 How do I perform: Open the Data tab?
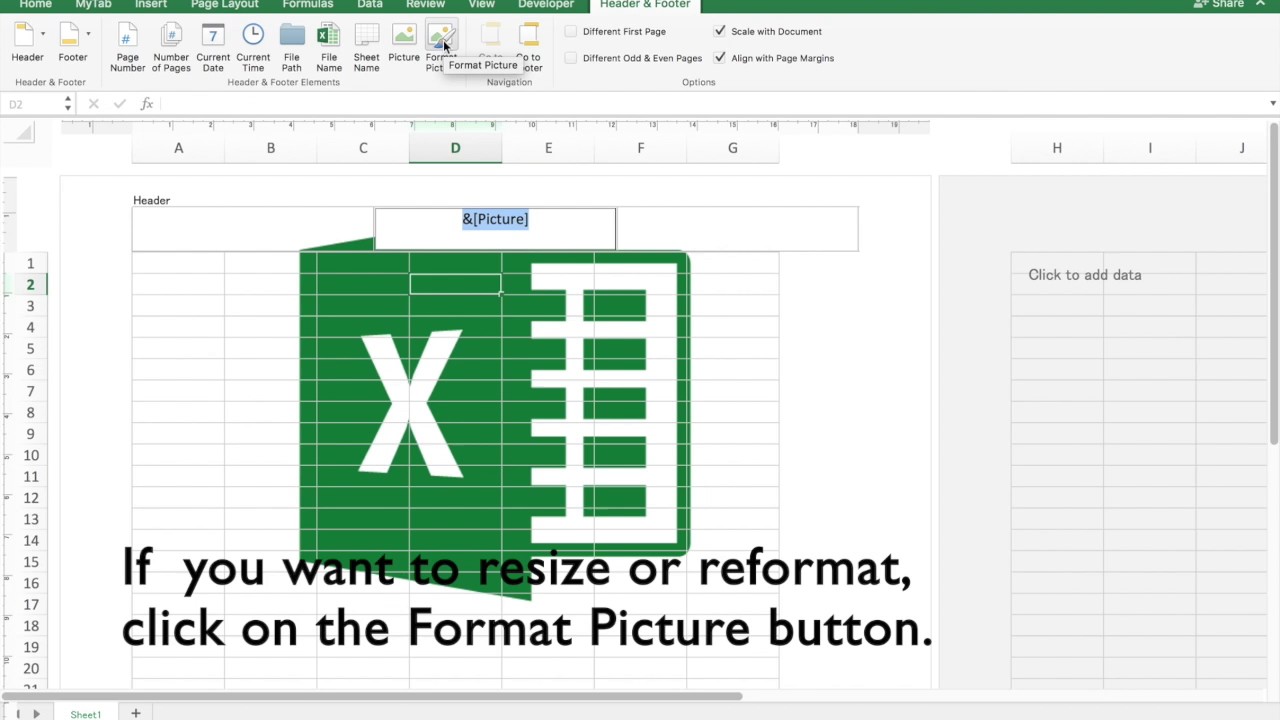370,5
